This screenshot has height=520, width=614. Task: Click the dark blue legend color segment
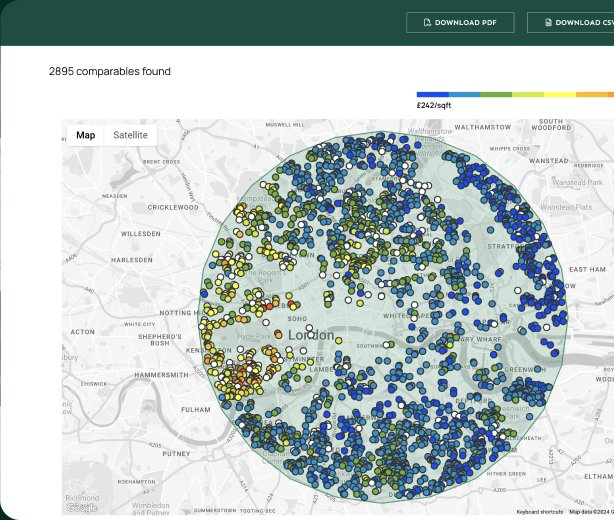point(433,94)
